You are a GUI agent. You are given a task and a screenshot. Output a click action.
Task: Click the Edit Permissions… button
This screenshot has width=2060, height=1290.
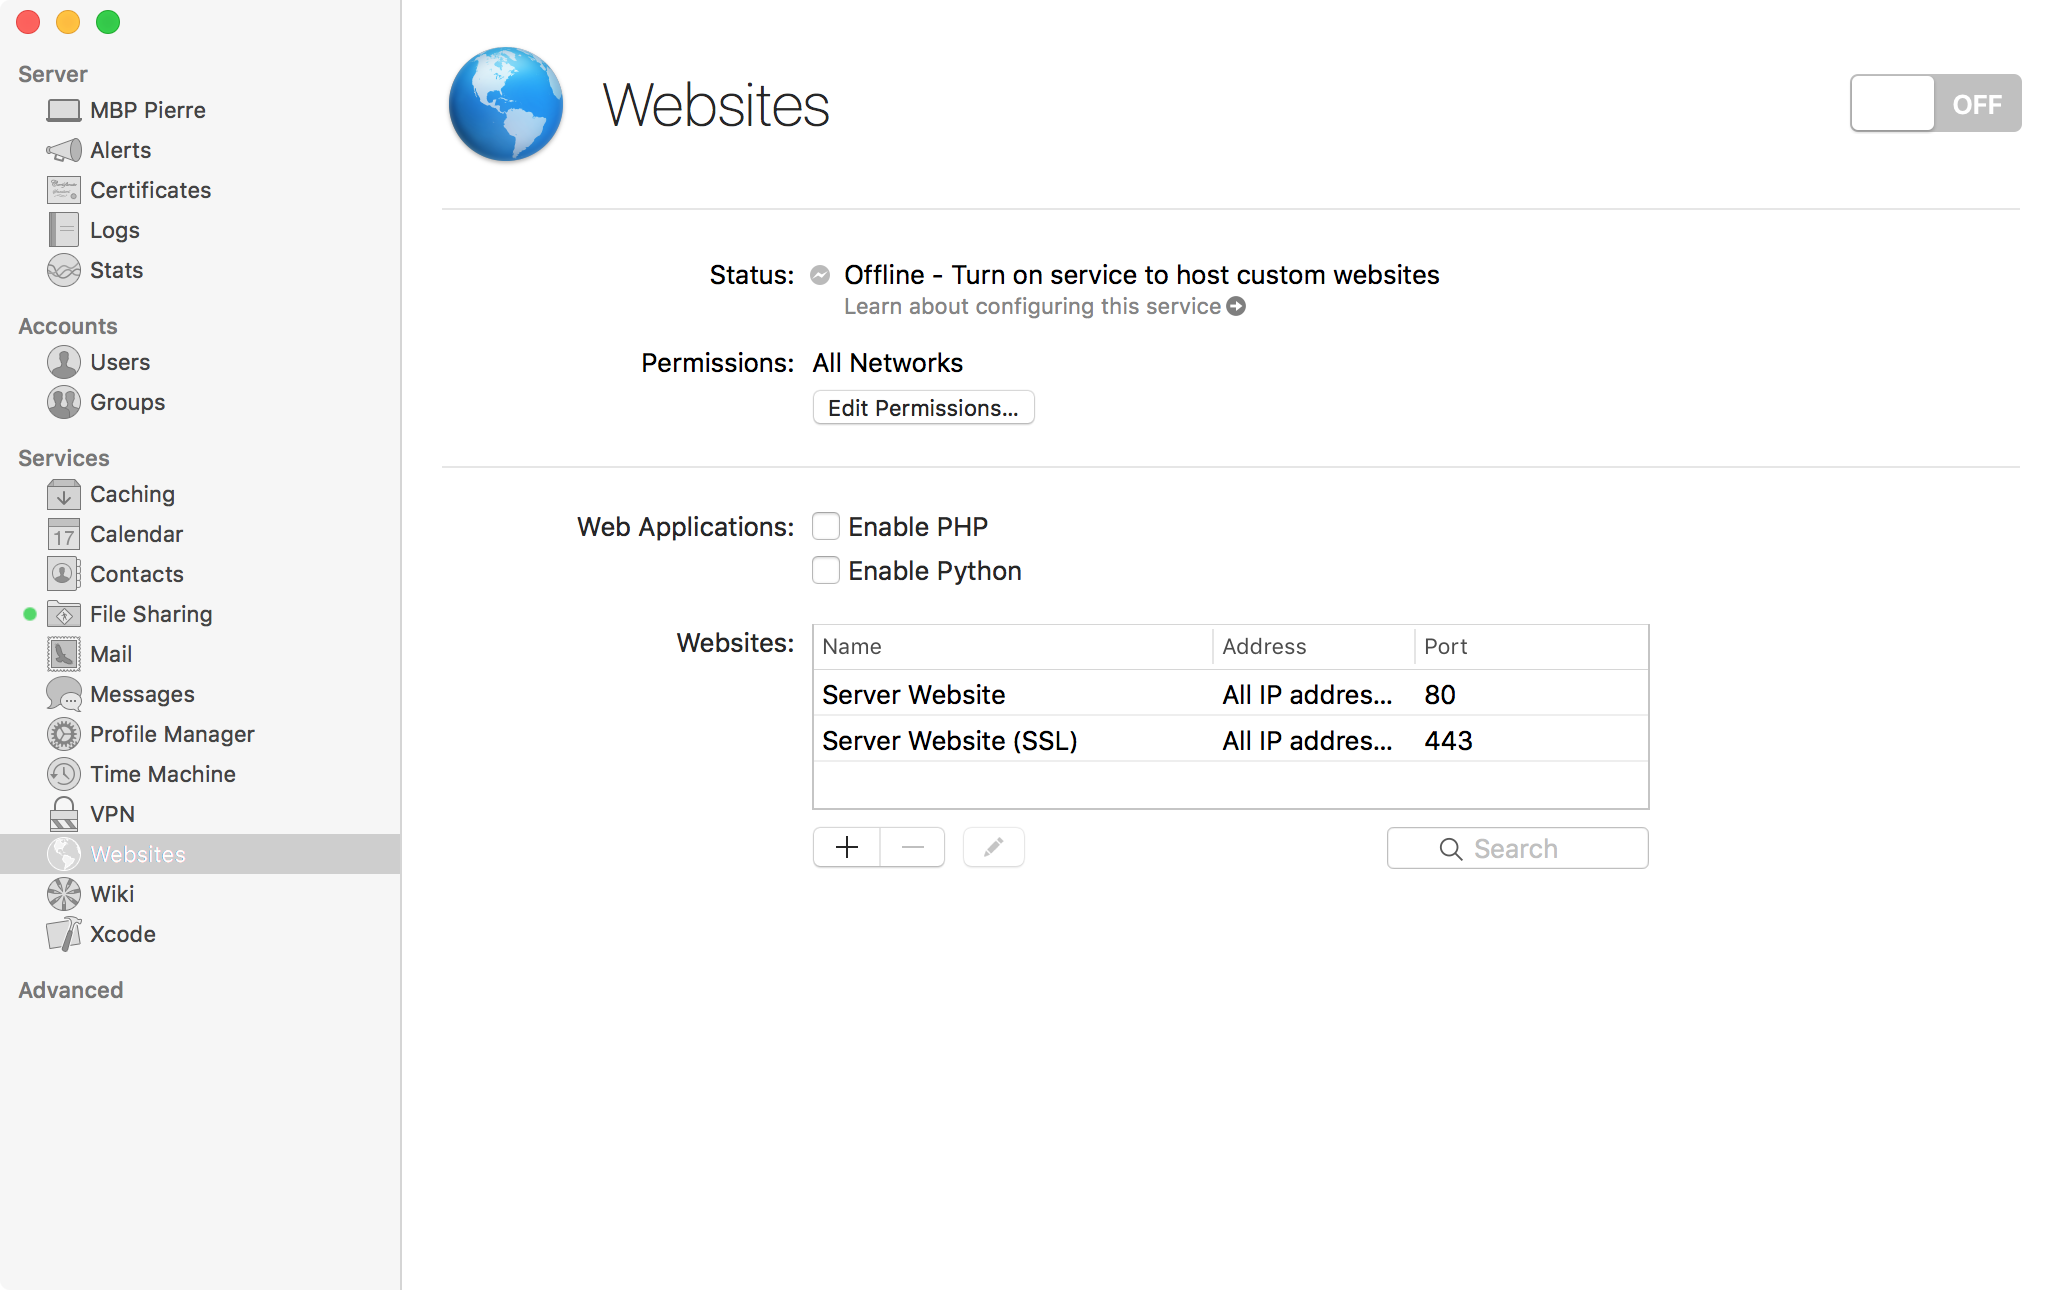[x=923, y=408]
